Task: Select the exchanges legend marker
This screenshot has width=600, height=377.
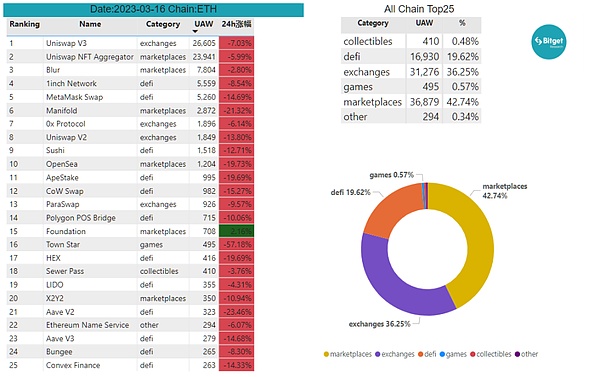Action: pos(378,354)
